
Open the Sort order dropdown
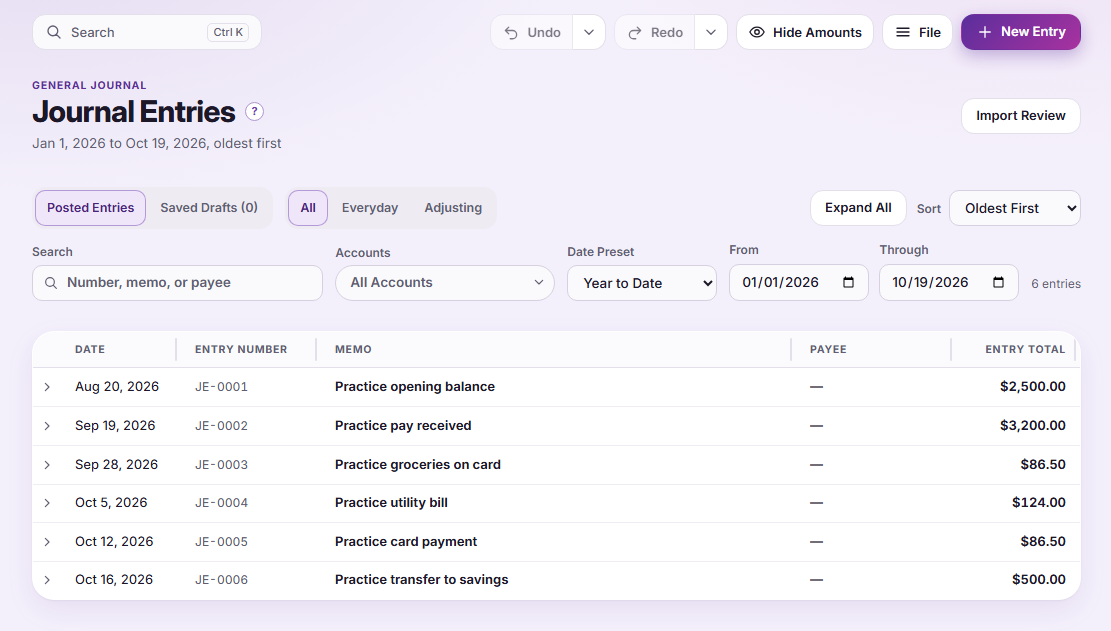1015,208
